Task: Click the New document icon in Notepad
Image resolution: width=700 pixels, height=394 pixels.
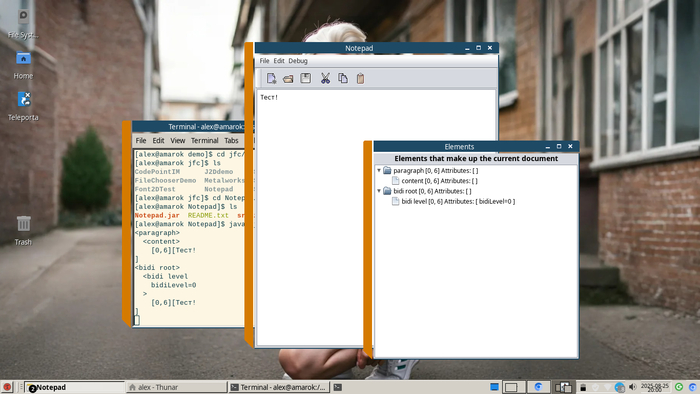Action: point(271,79)
